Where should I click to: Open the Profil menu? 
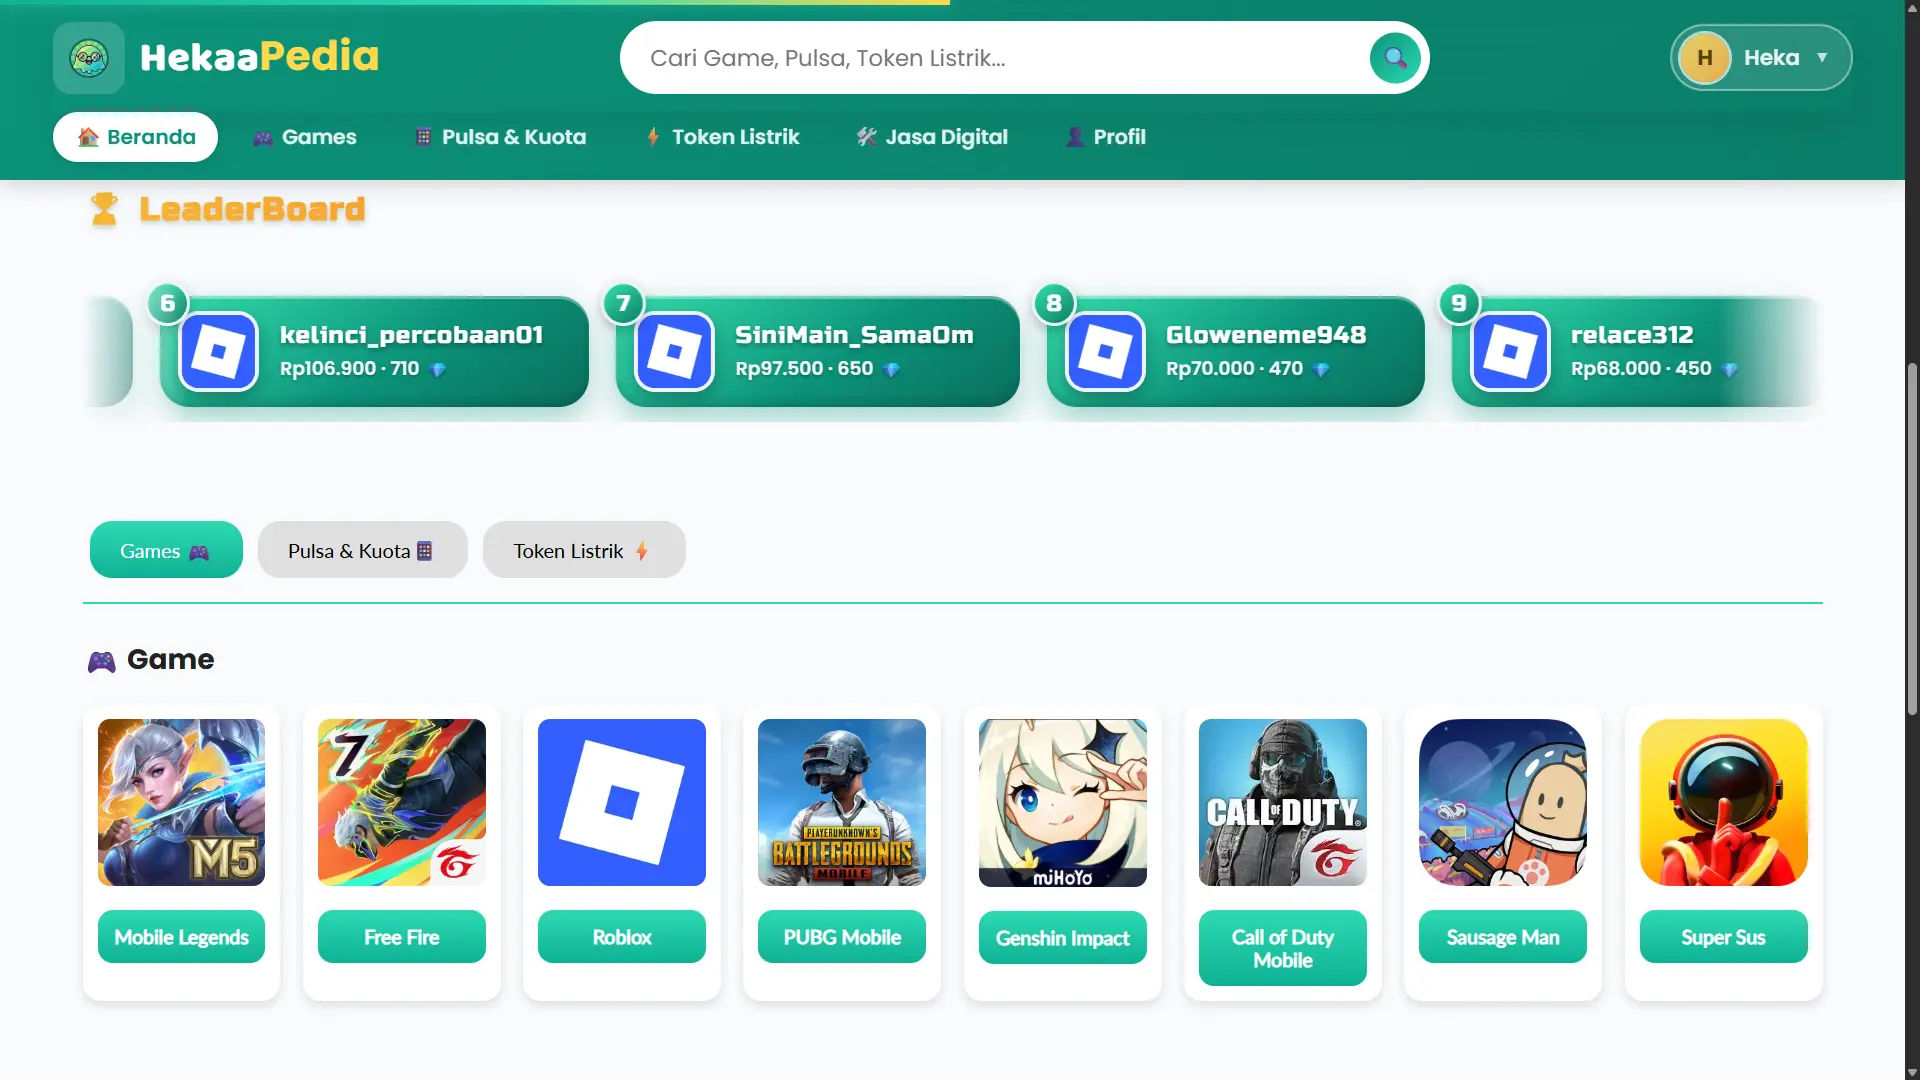[x=1105, y=137]
